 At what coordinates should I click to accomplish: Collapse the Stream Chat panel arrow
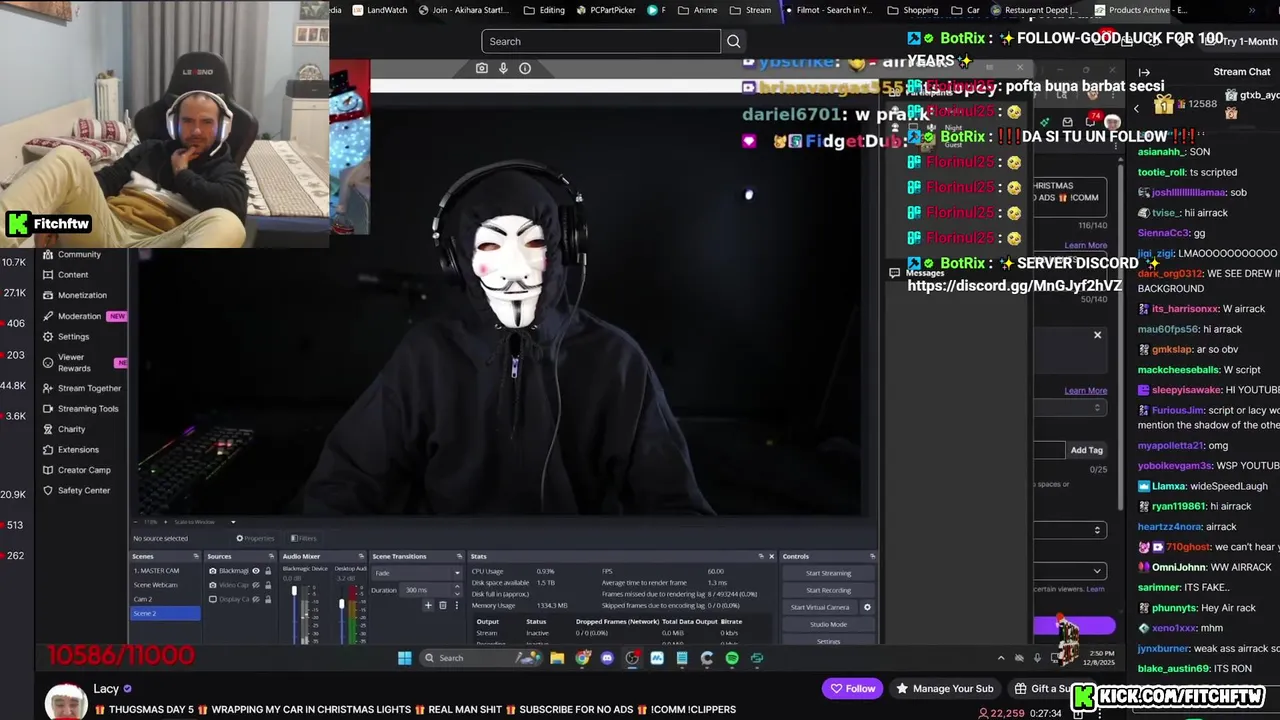pos(1144,72)
